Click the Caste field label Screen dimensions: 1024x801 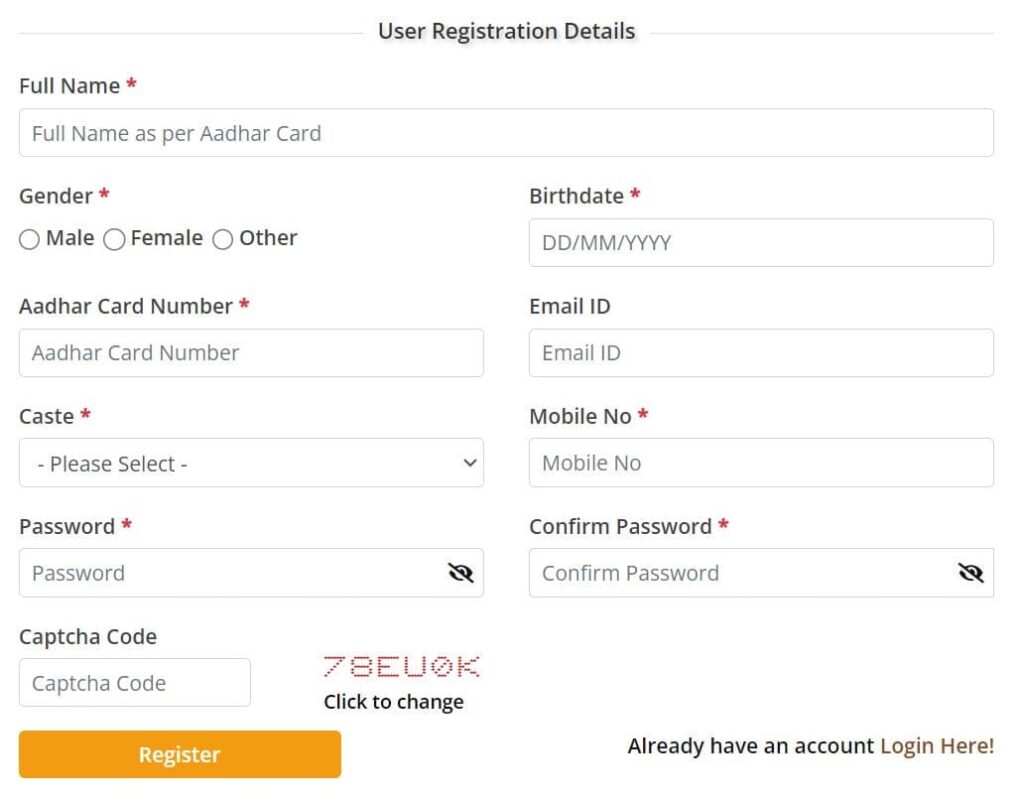(x=46, y=416)
